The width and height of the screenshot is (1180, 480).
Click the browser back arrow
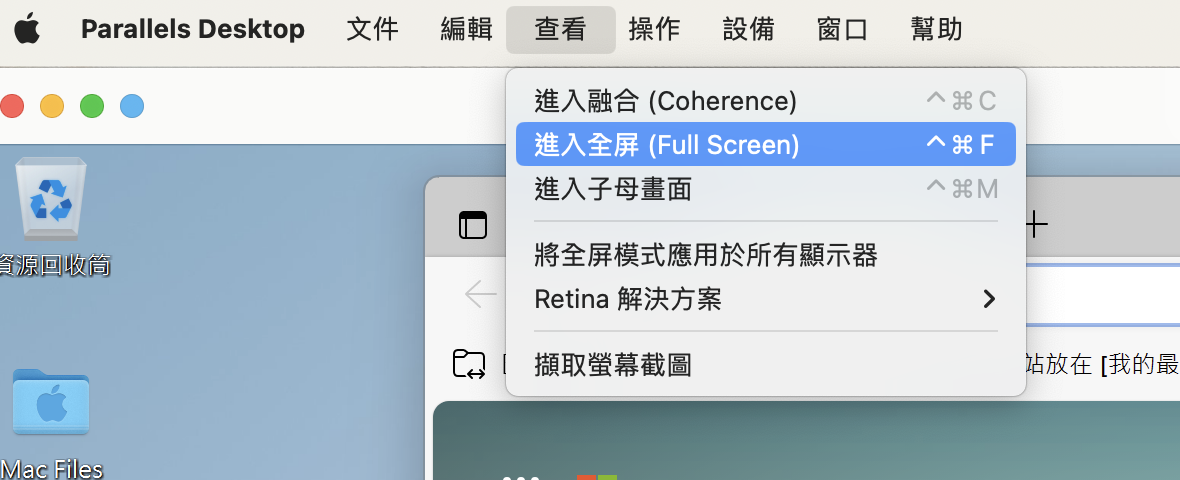coord(480,294)
